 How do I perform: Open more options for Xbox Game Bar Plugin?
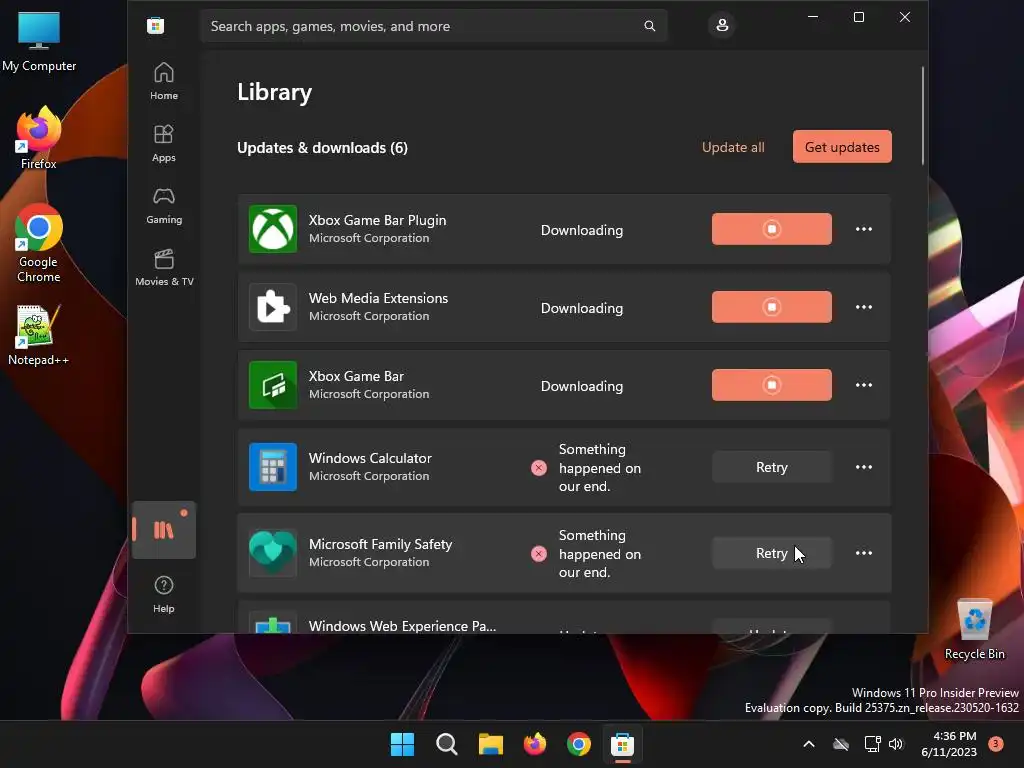click(x=863, y=229)
